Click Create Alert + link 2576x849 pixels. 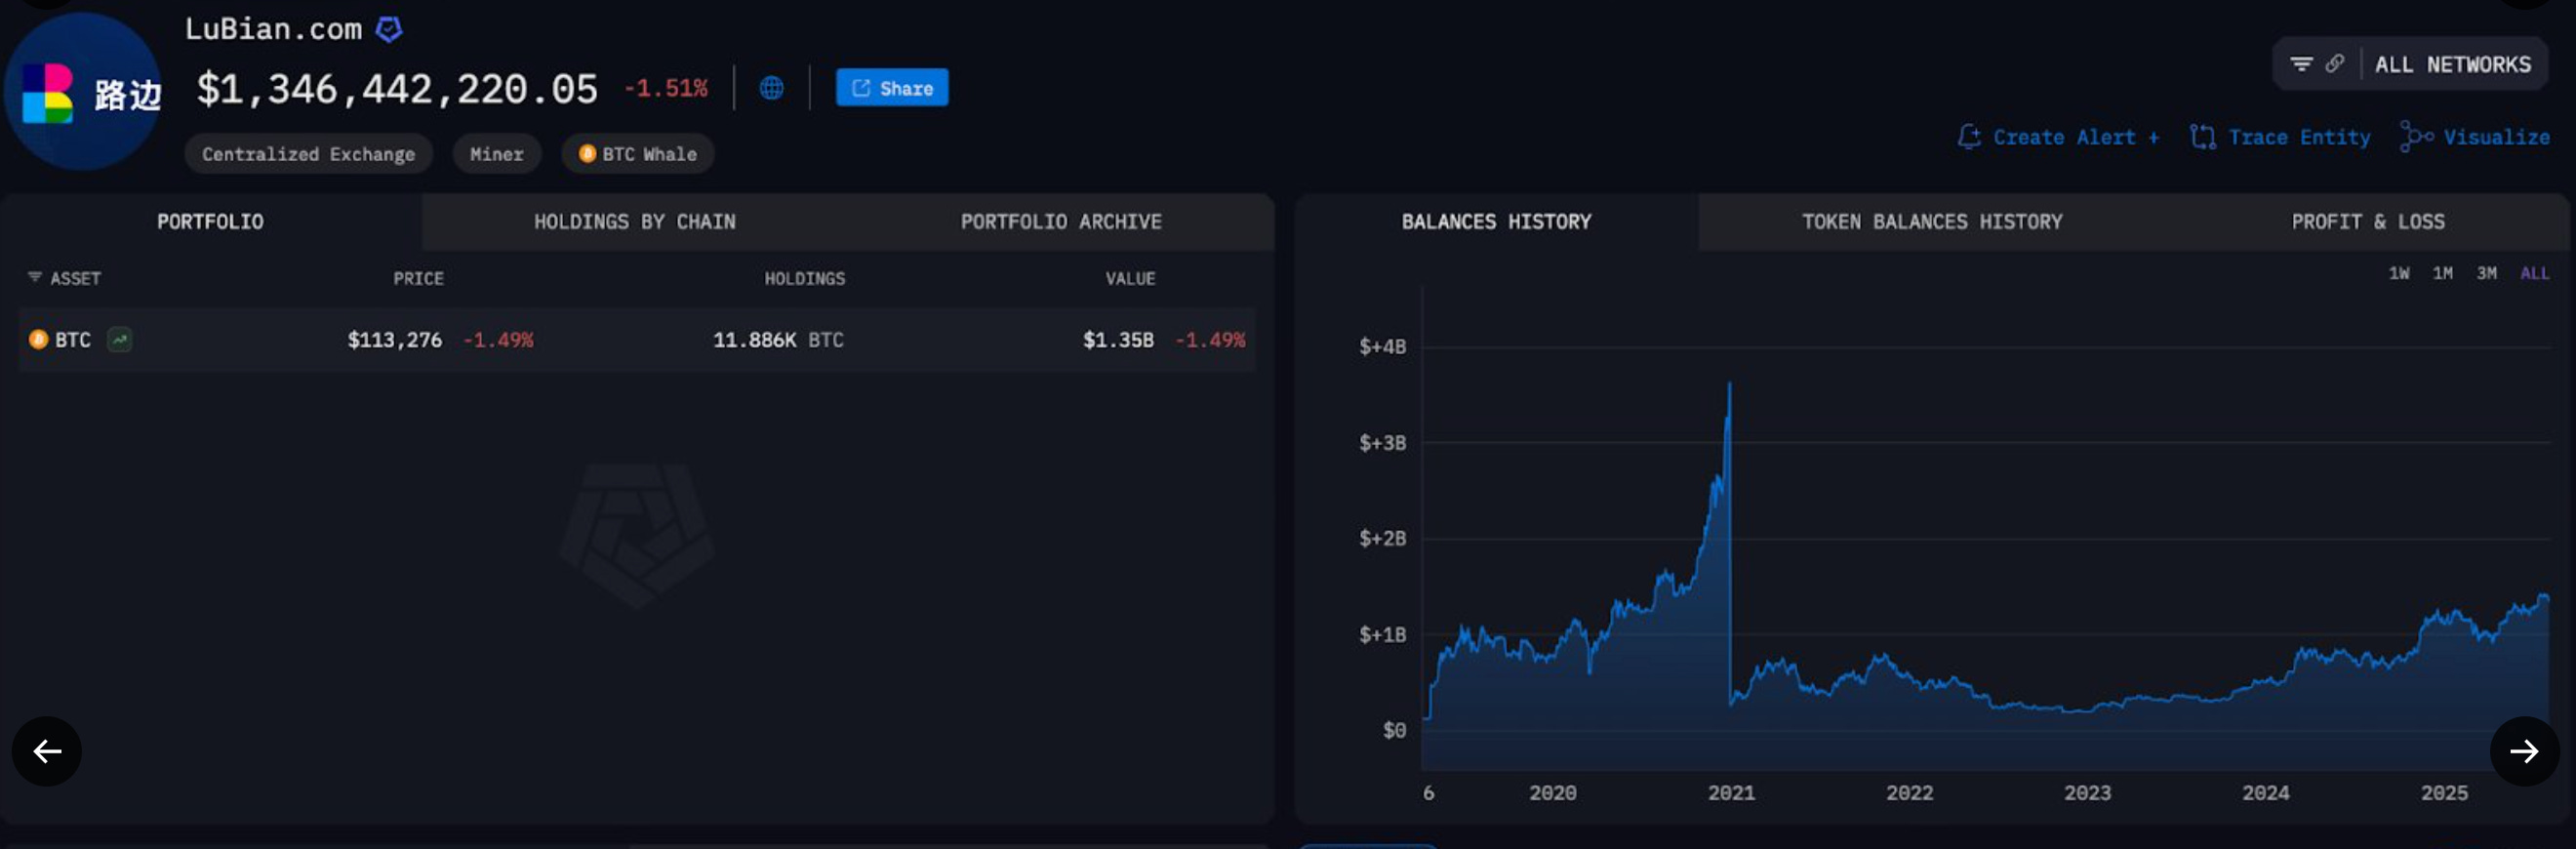tap(2076, 137)
